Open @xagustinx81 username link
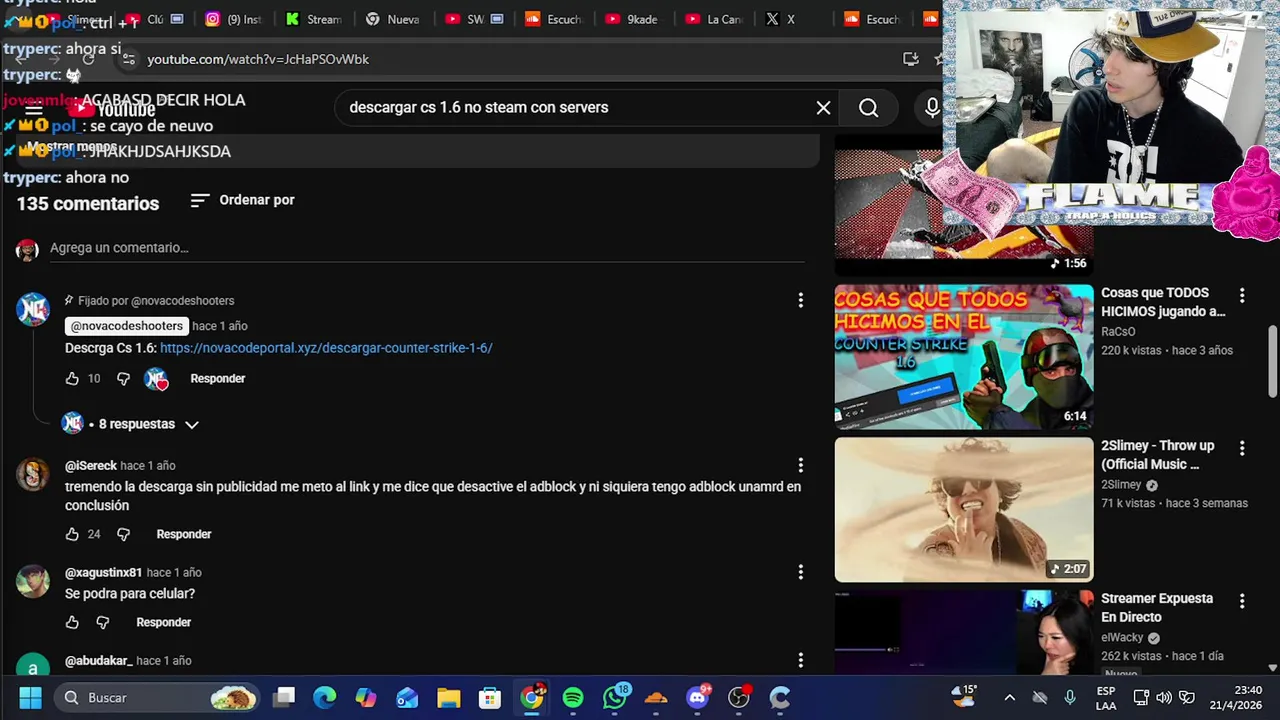Viewport: 1280px width, 720px height. (x=103, y=573)
